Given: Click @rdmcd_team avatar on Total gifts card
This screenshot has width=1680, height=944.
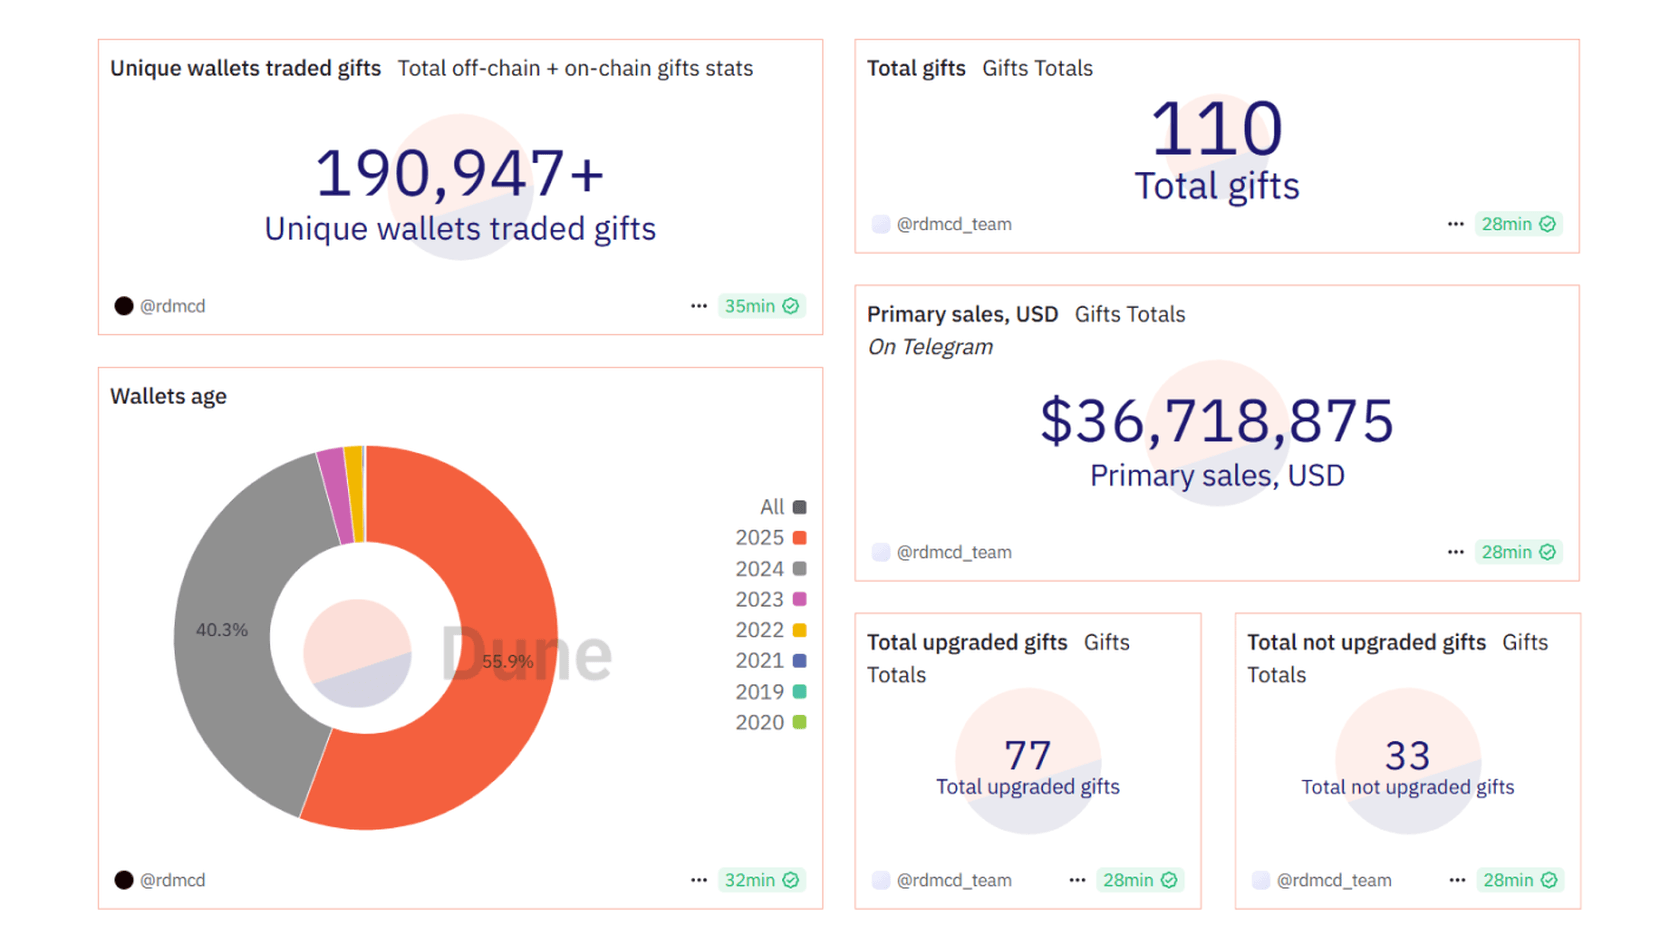Looking at the screenshot, I should tap(881, 224).
